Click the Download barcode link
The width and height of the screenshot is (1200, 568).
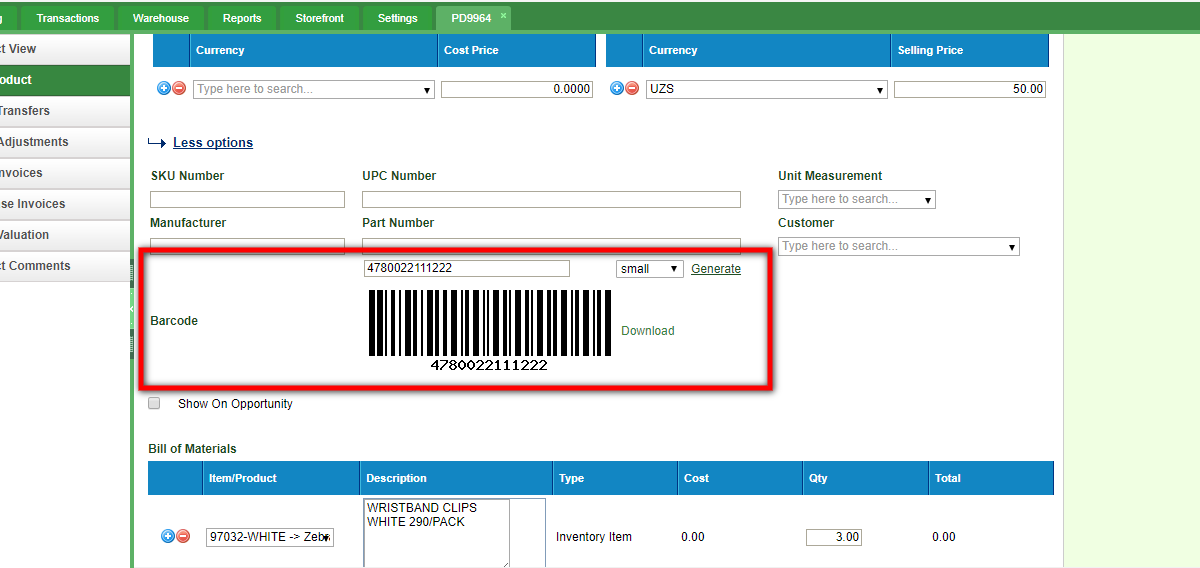click(x=648, y=331)
